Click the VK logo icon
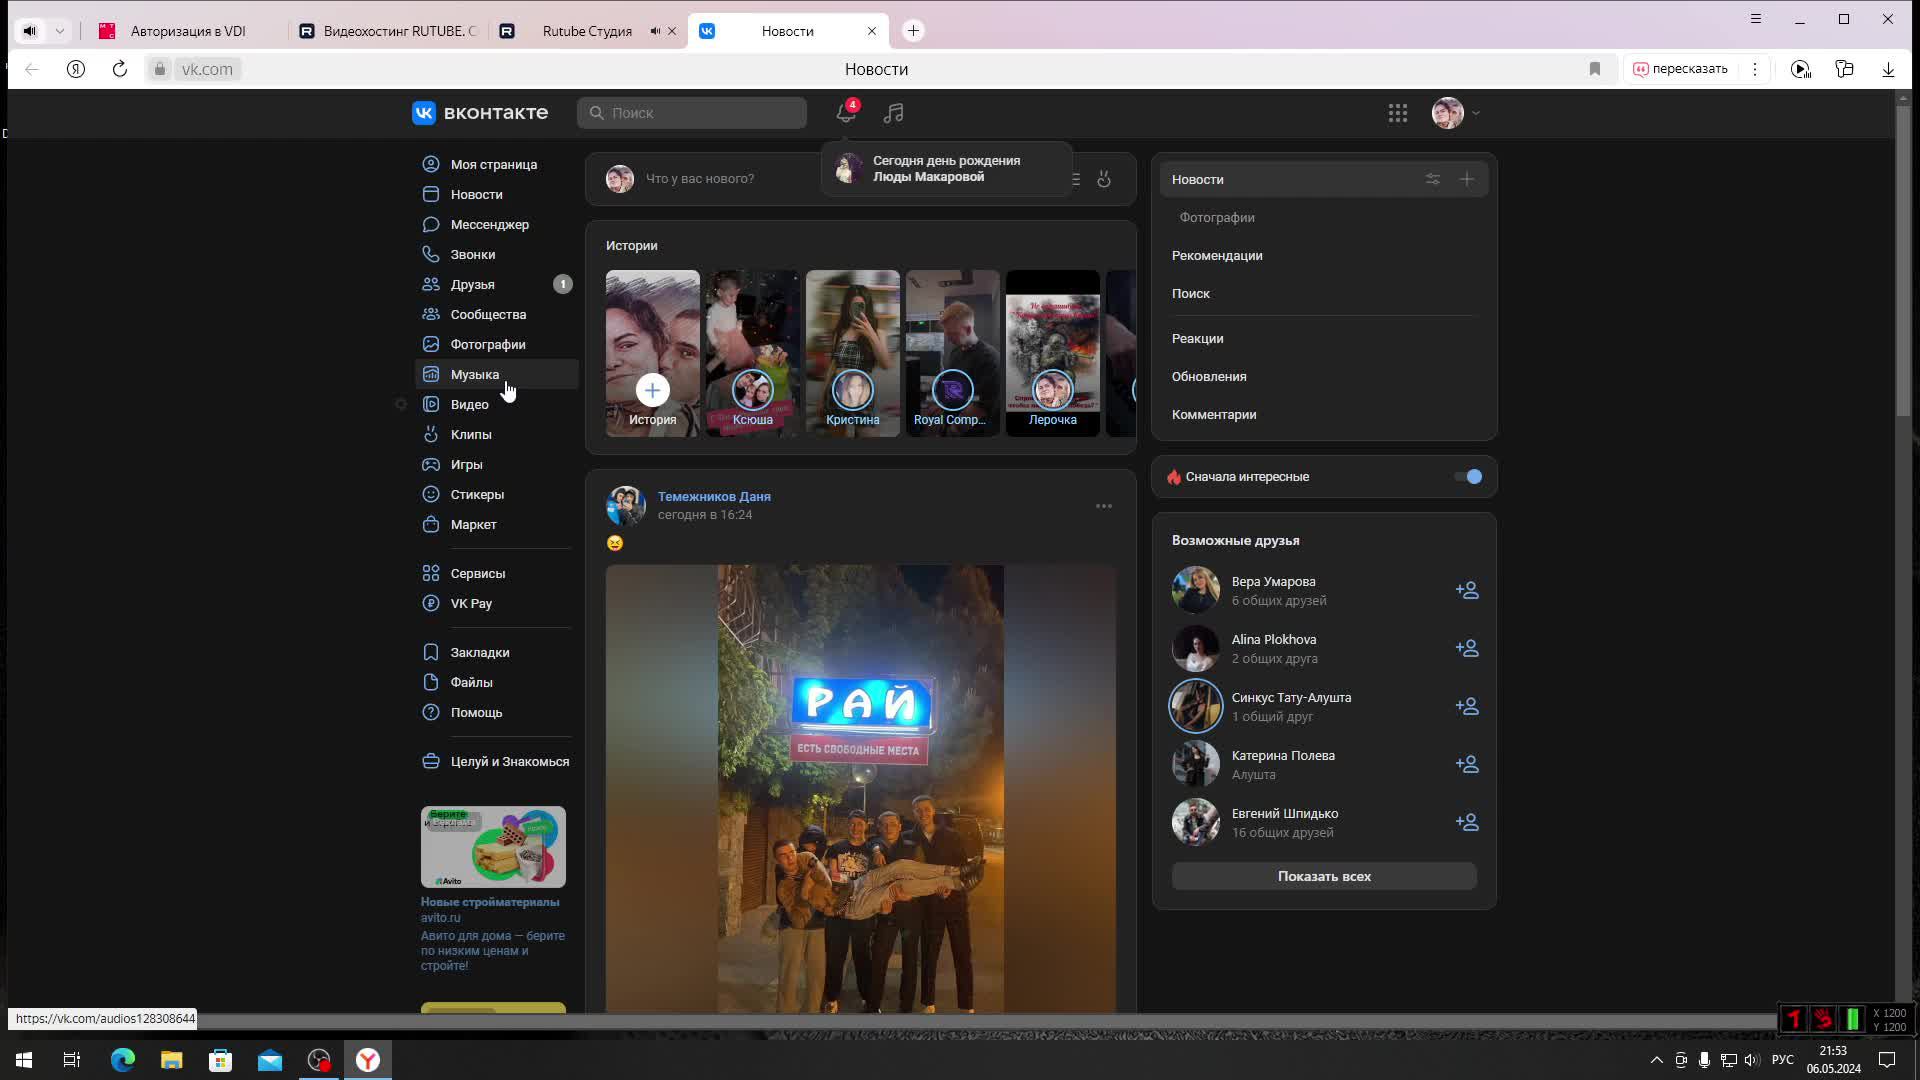The width and height of the screenshot is (1920, 1080). point(424,113)
